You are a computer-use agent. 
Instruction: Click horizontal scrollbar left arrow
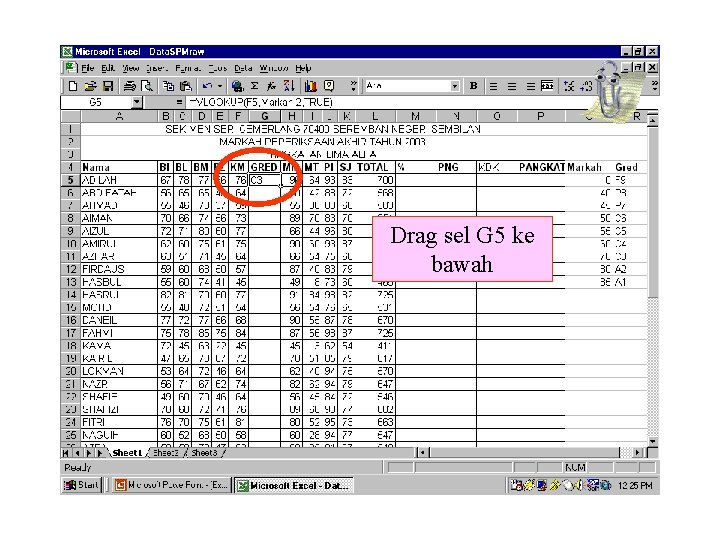[x=423, y=453]
